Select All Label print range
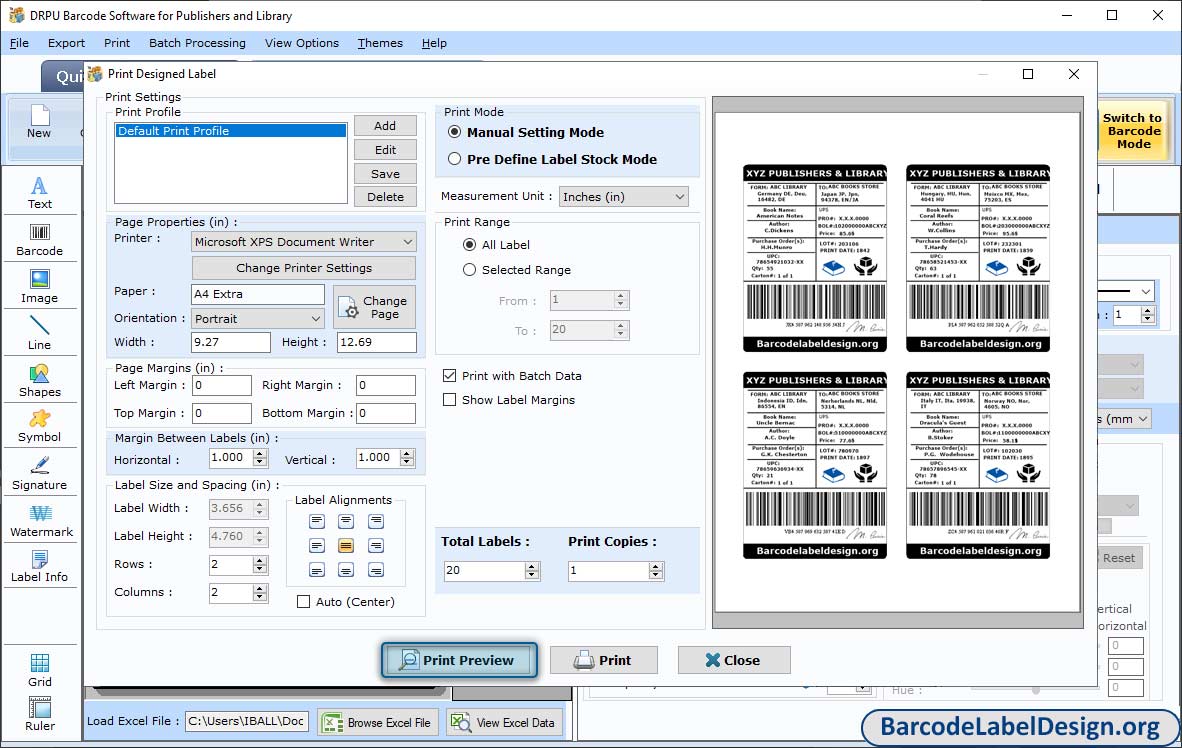Screen dimensions: 1182x748 coord(470,244)
